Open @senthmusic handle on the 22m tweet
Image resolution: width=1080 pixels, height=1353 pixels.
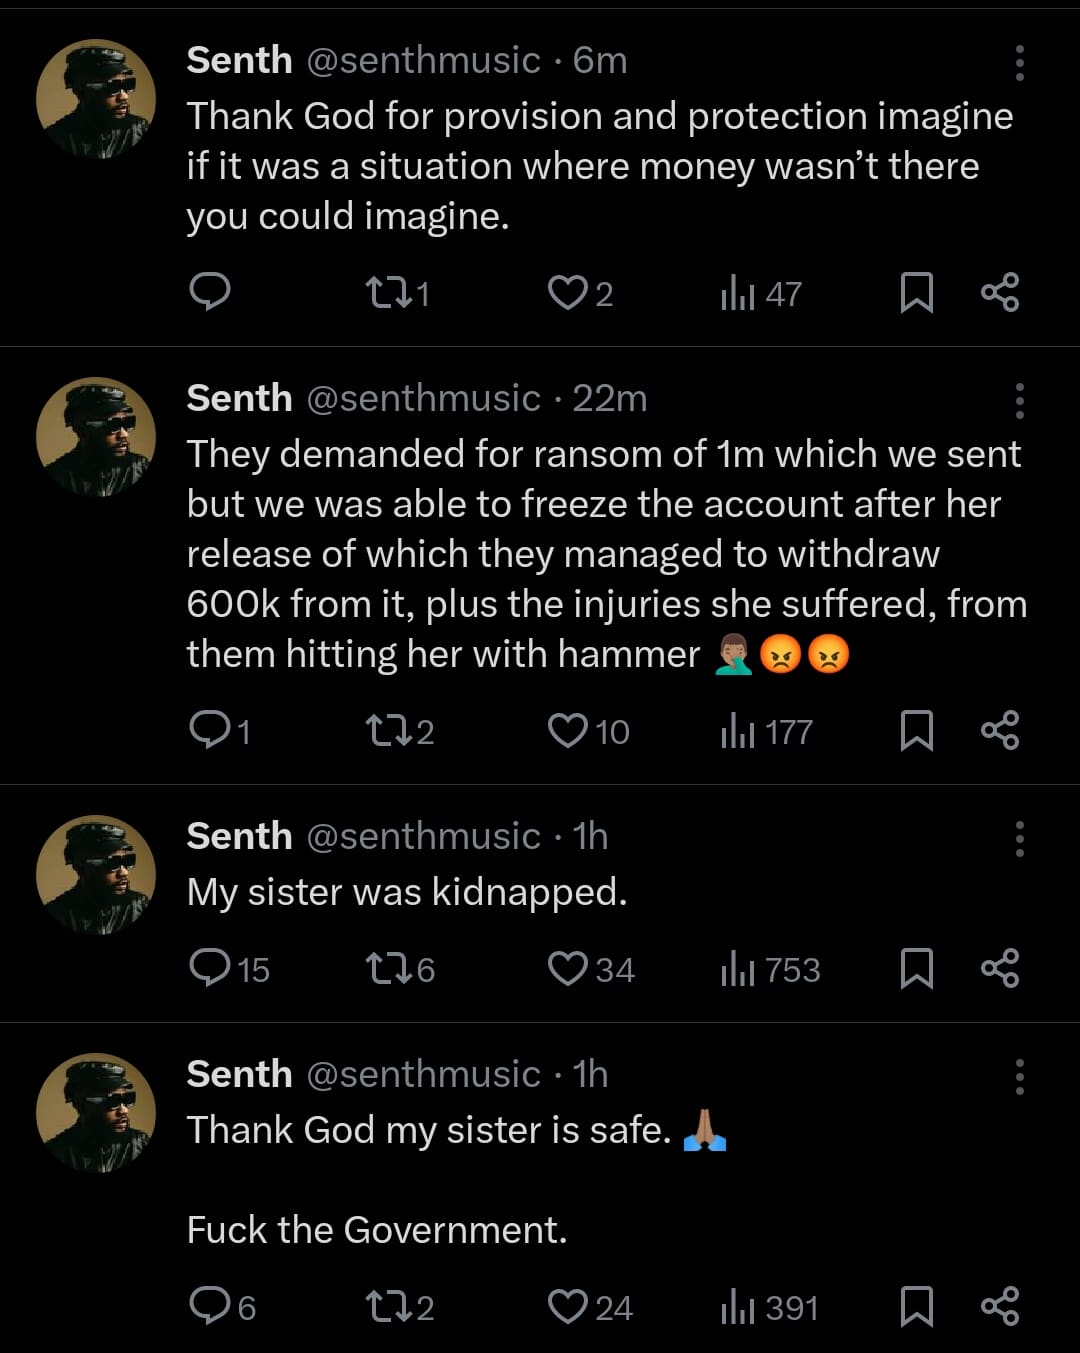[x=423, y=399]
